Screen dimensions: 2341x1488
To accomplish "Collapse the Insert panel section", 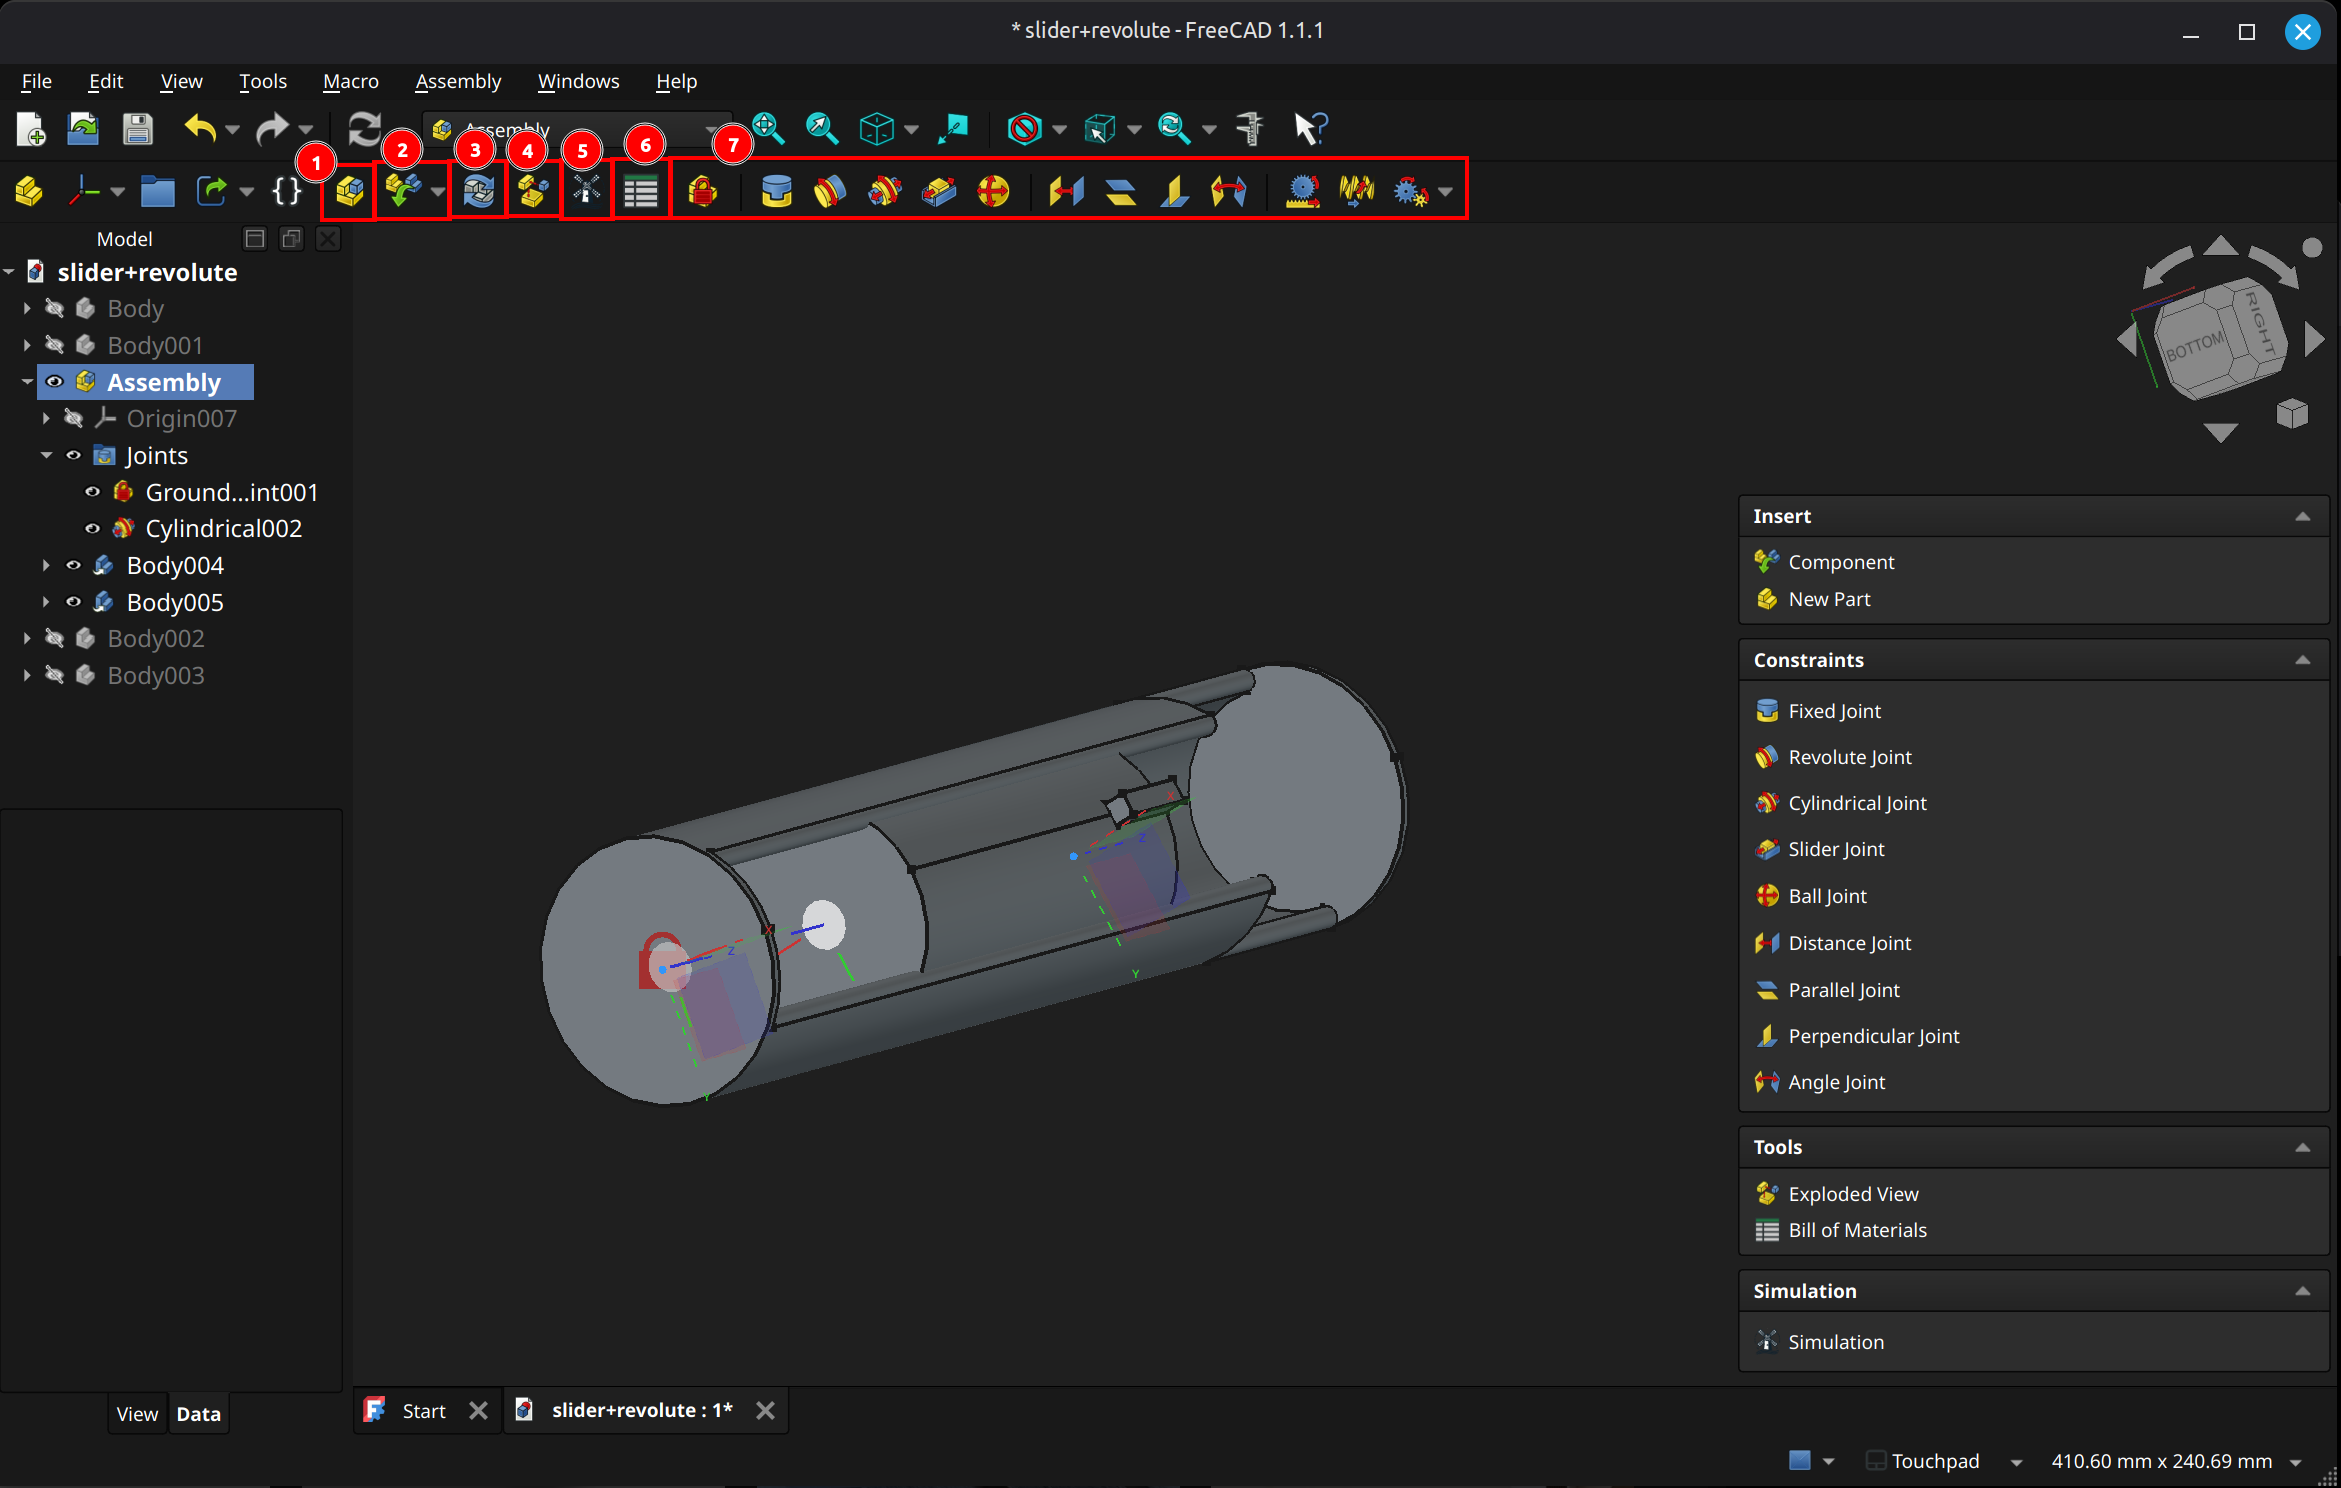I will pos(2302,516).
